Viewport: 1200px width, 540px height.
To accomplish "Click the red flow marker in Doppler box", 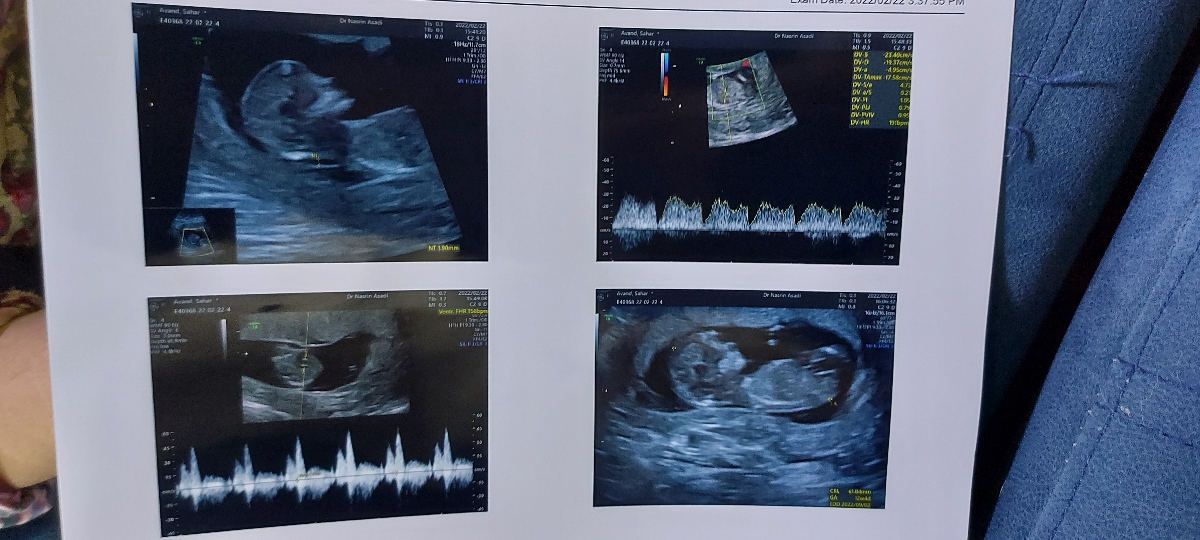I will point(744,64).
